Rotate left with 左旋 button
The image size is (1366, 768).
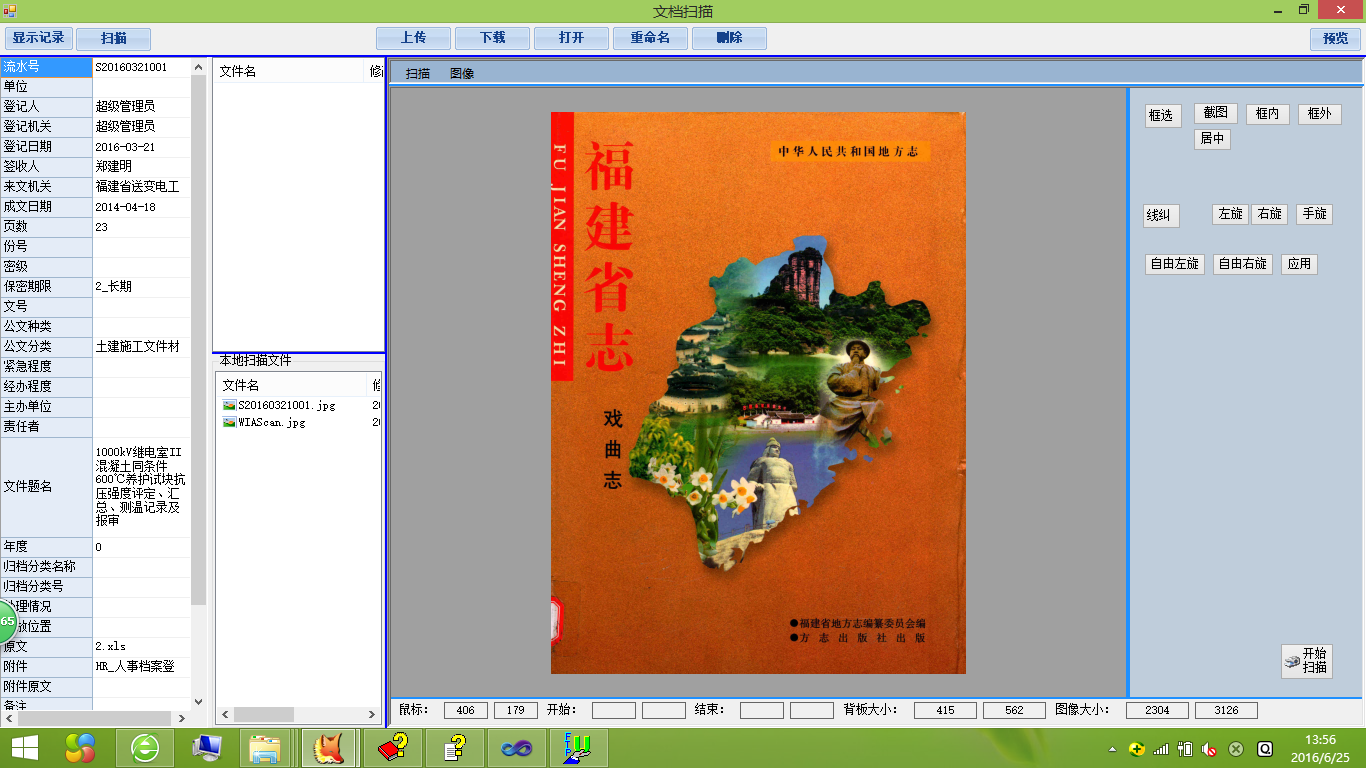tap(1230, 214)
